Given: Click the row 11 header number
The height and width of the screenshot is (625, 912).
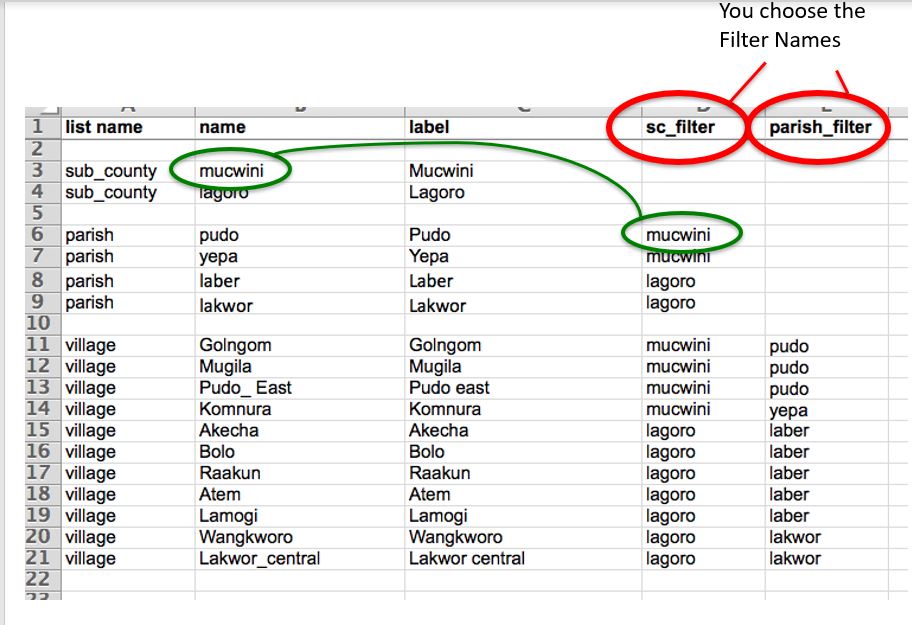Looking at the screenshot, I should (x=38, y=346).
